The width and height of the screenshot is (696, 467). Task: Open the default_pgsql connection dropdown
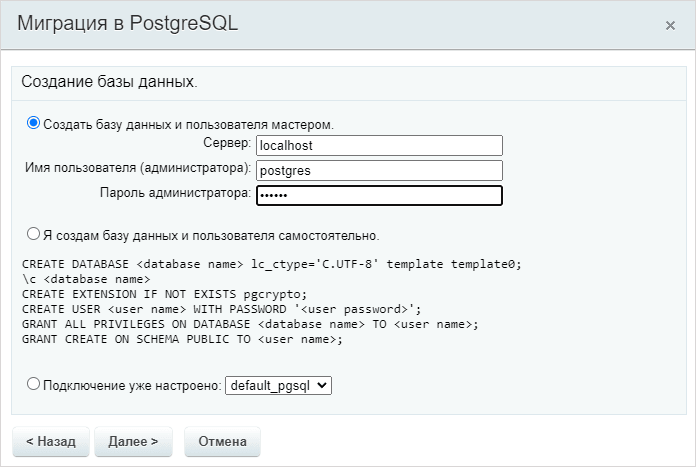(278, 385)
